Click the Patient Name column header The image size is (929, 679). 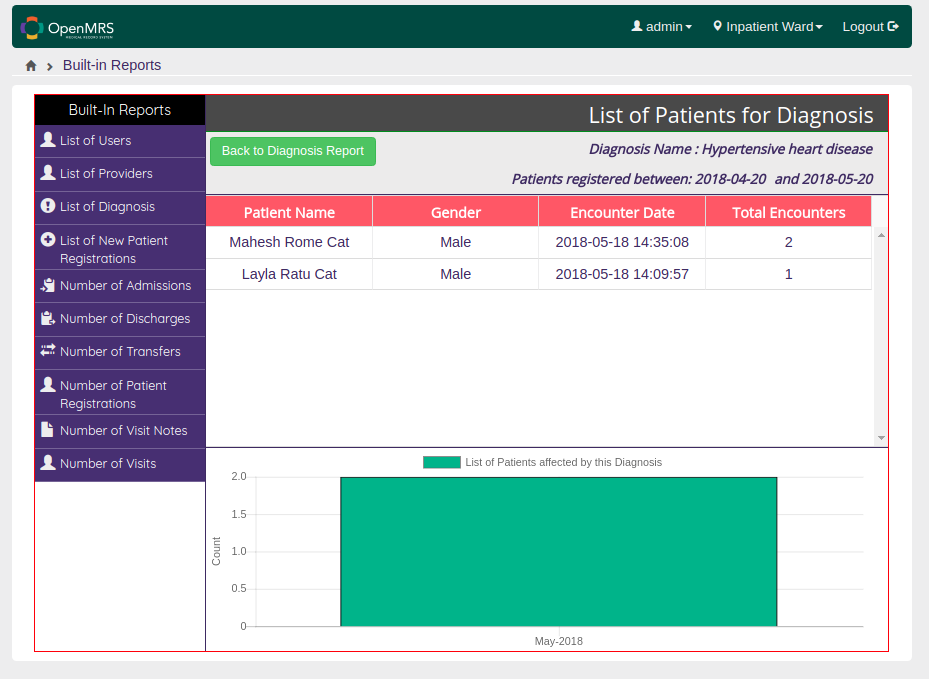click(289, 212)
